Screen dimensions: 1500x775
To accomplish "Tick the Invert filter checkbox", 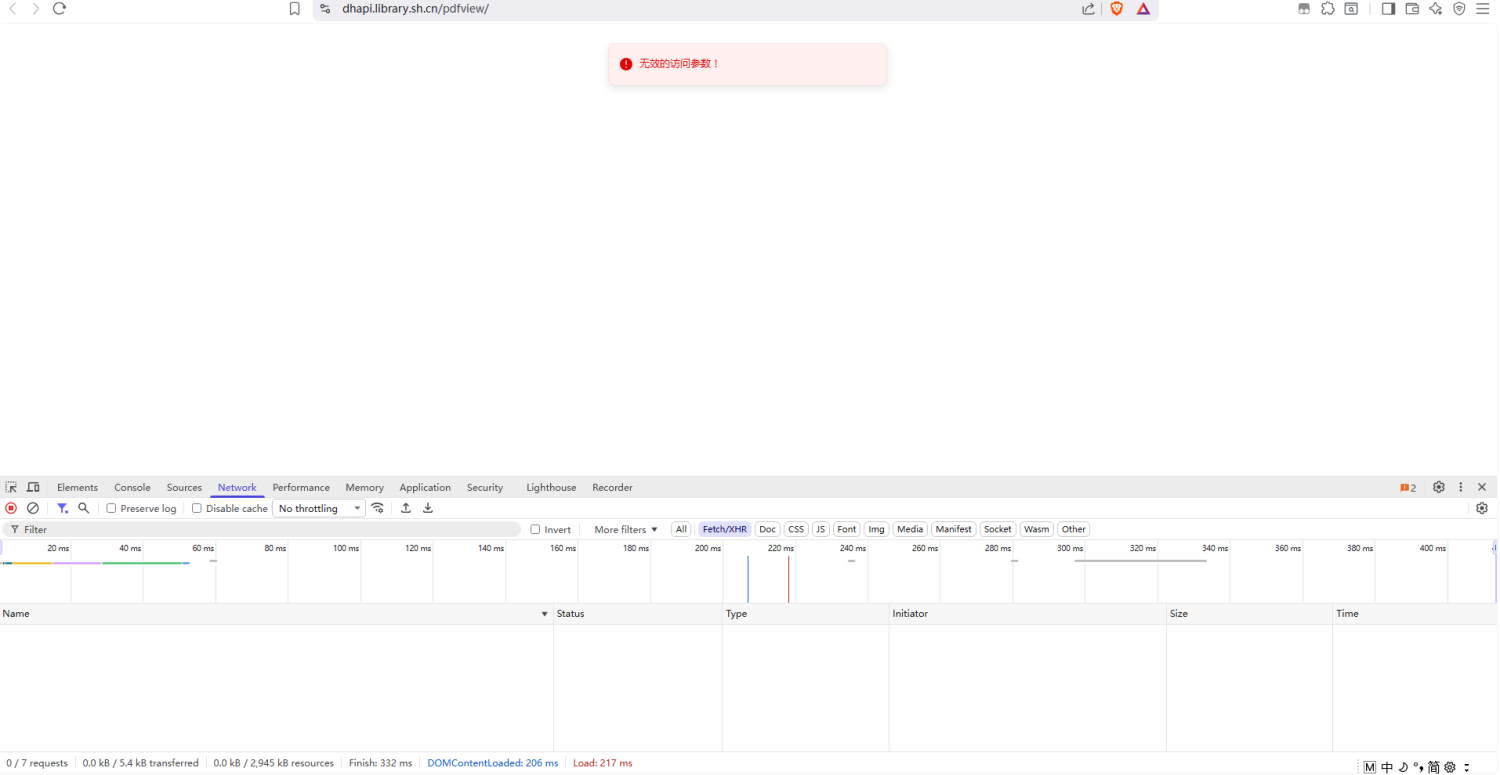I will click(x=535, y=529).
